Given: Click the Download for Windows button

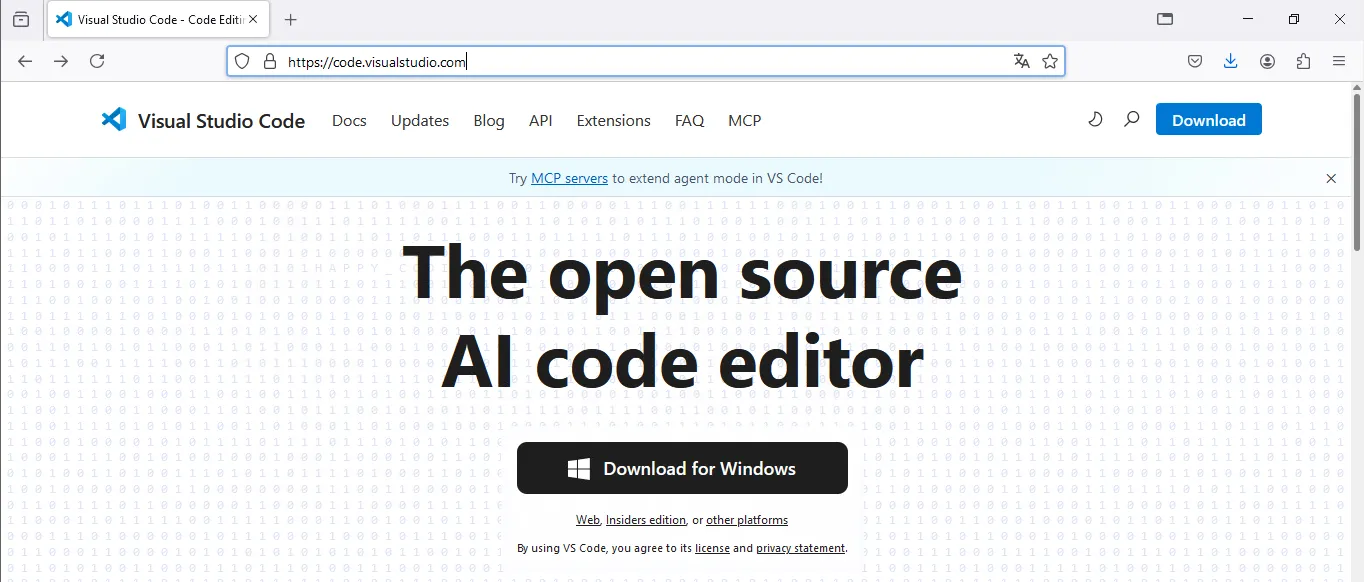Looking at the screenshot, I should pos(682,468).
